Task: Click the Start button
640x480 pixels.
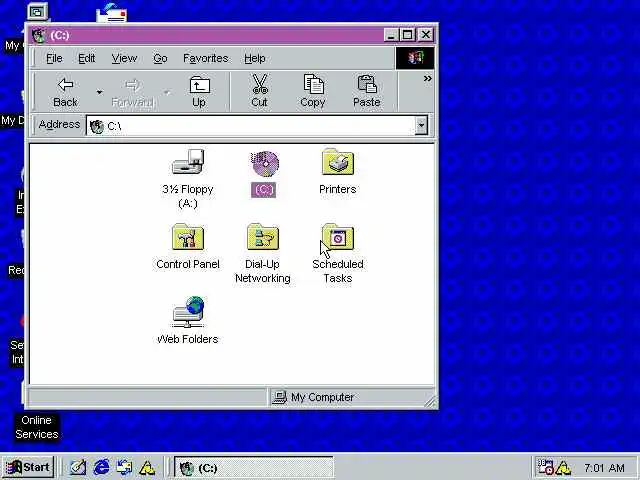Action: (x=28, y=467)
